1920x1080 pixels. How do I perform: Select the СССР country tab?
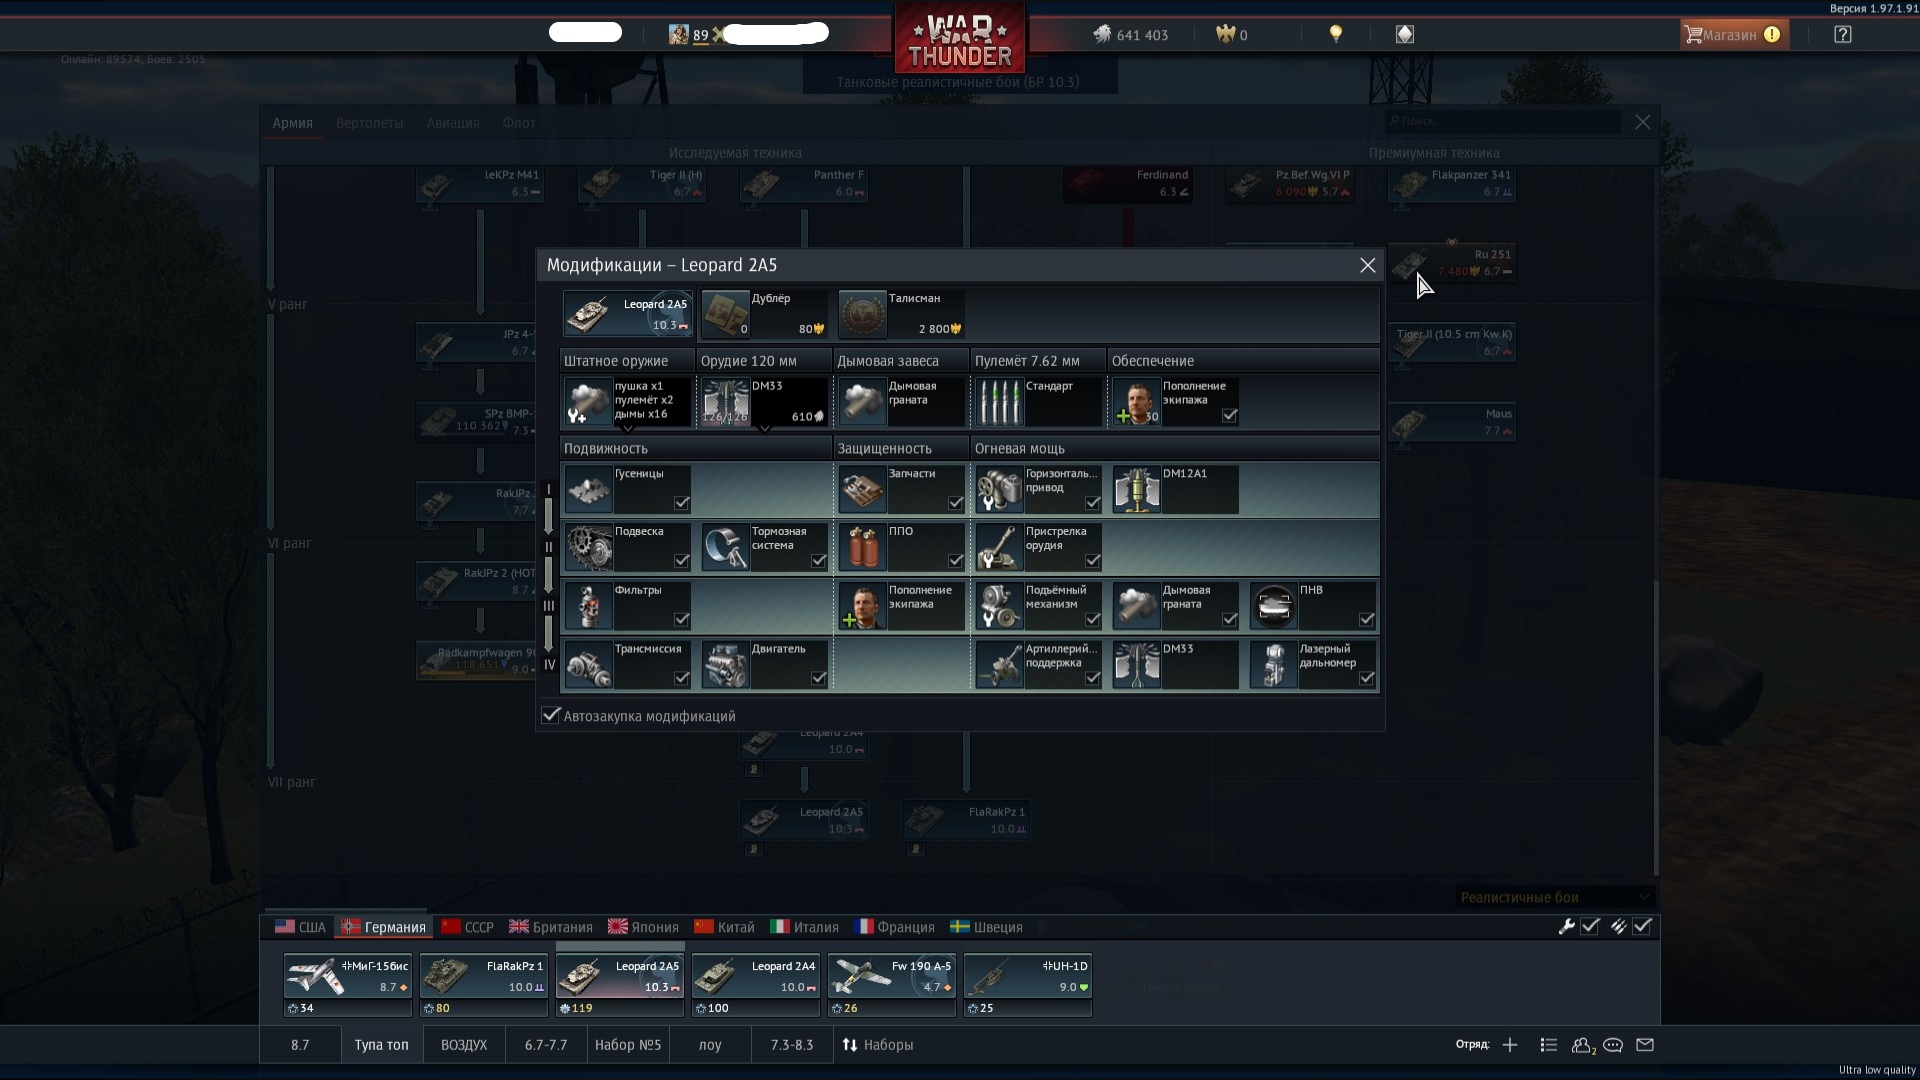[x=468, y=927]
